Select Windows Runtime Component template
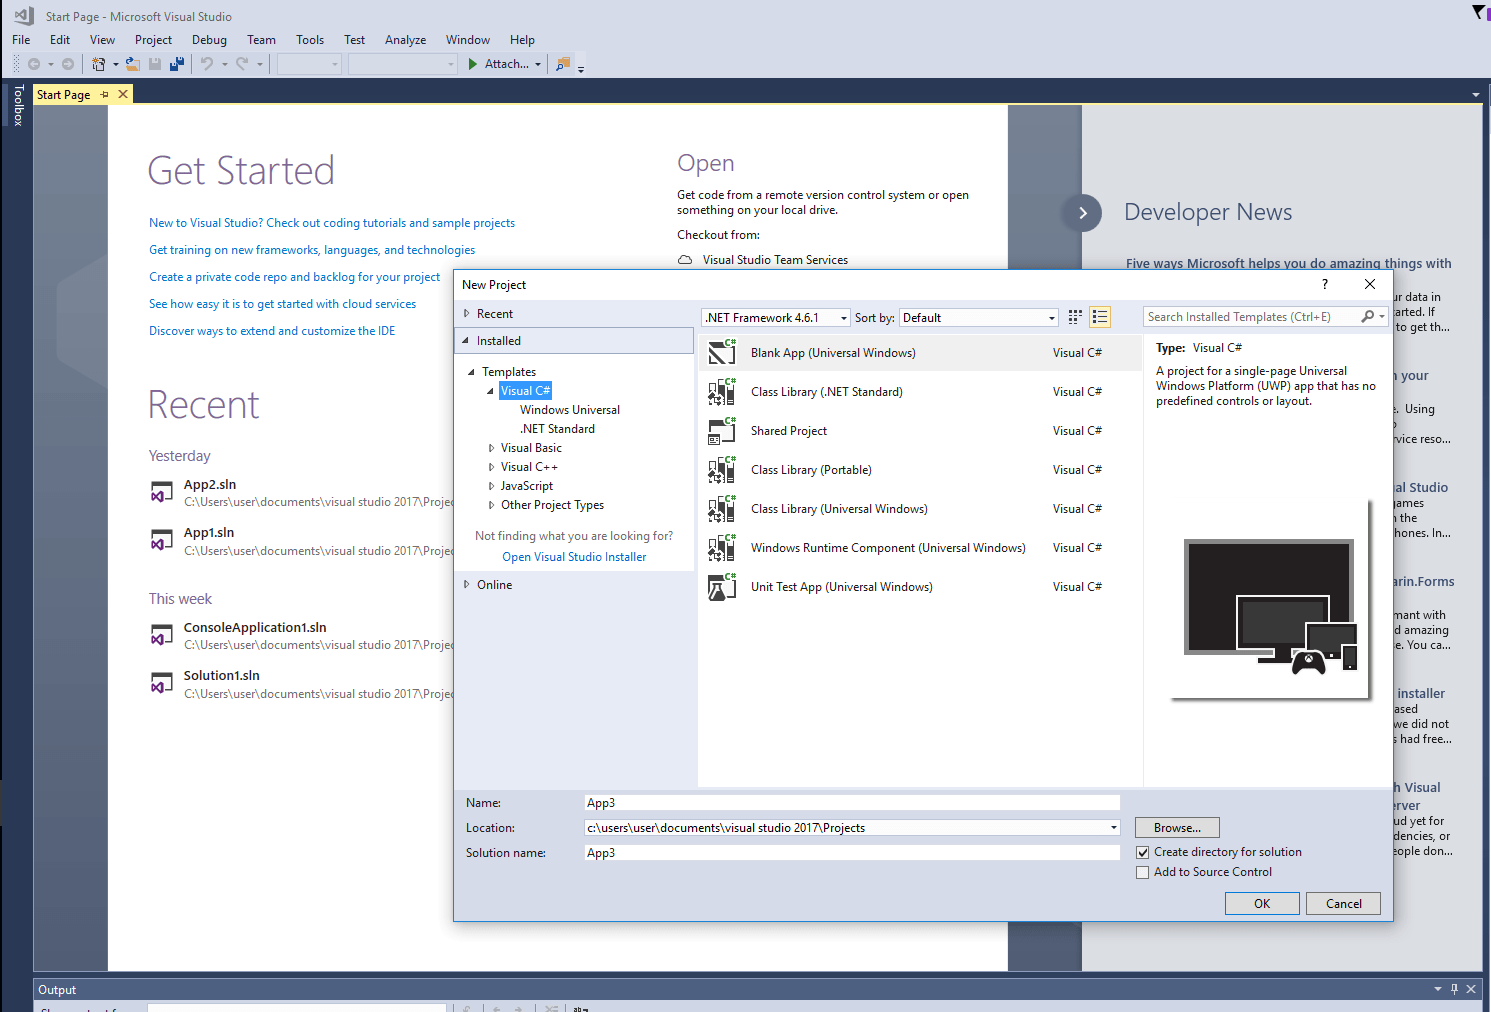1491x1012 pixels. [920, 548]
